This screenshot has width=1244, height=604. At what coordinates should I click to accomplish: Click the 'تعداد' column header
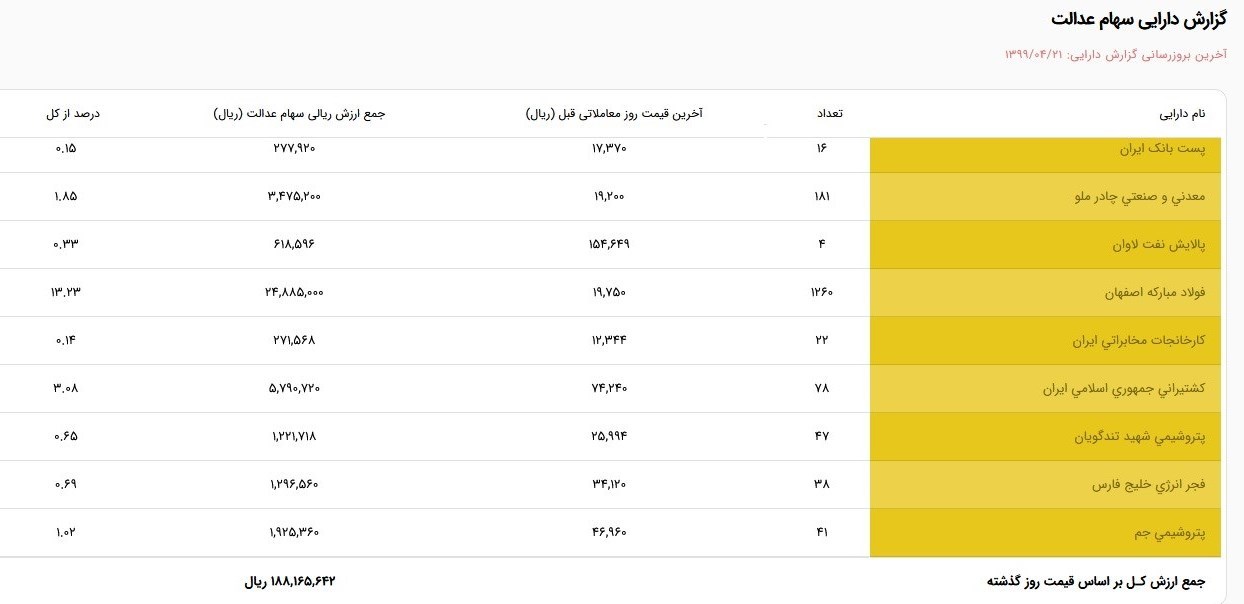pyautogui.click(x=830, y=114)
